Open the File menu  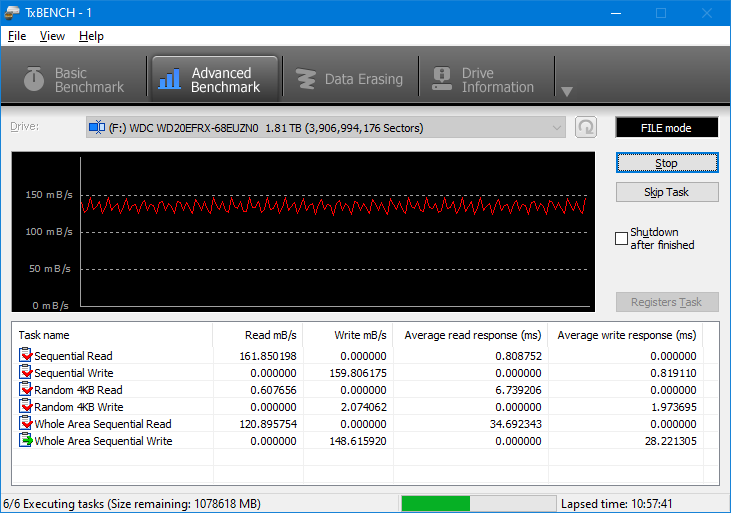17,36
